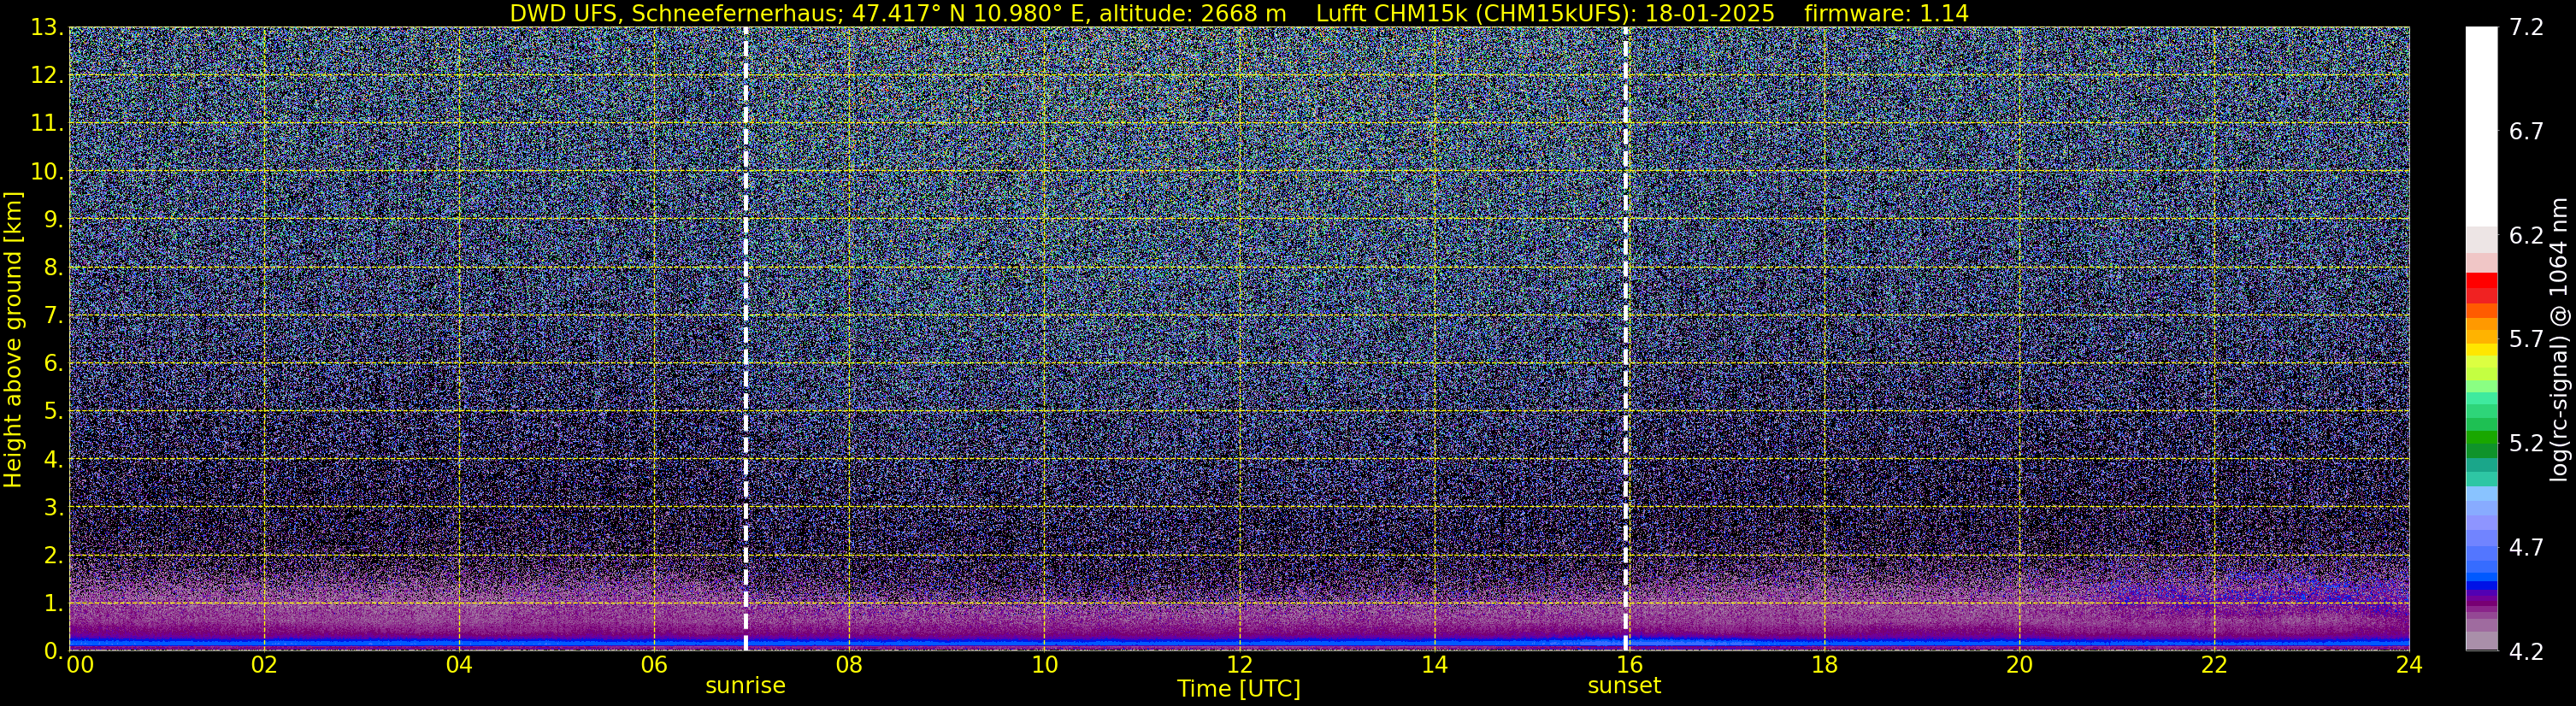Screen dimensions: 2576x706
Task: Click the 12 tick on time axis
Action: click(x=1239, y=665)
